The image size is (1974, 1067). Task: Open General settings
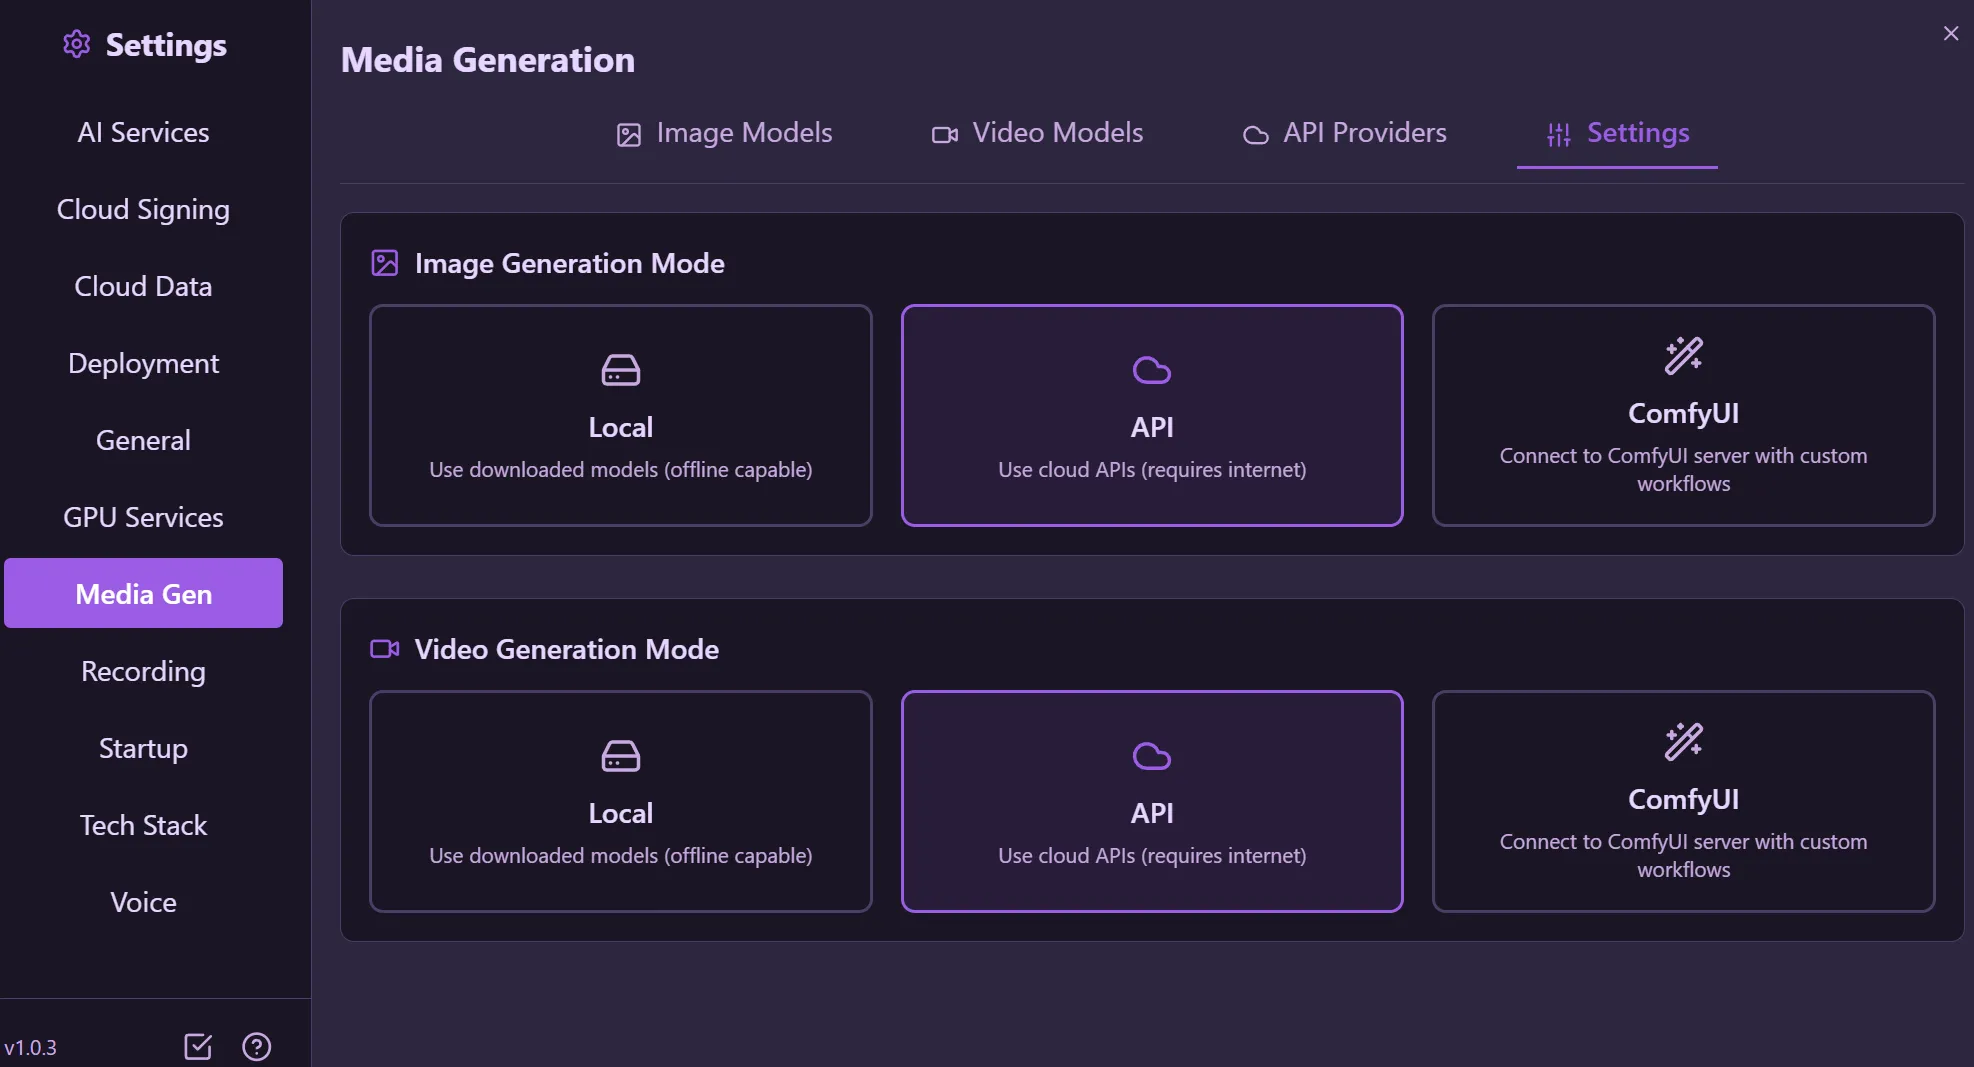(143, 440)
